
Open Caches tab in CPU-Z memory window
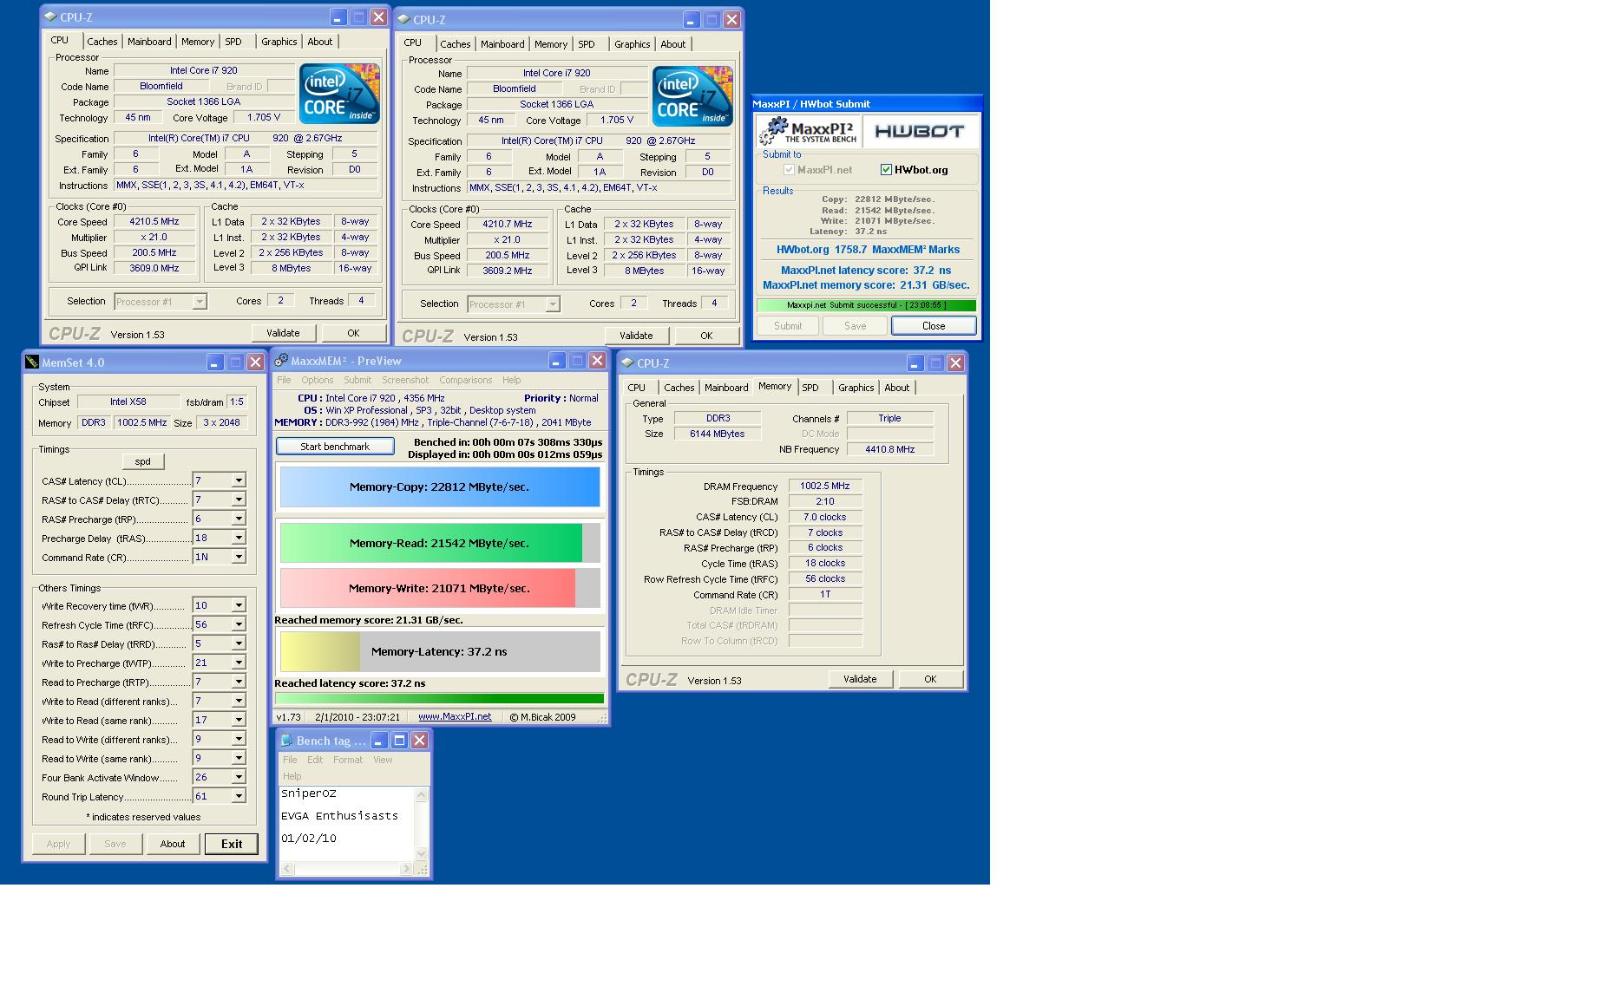(679, 388)
